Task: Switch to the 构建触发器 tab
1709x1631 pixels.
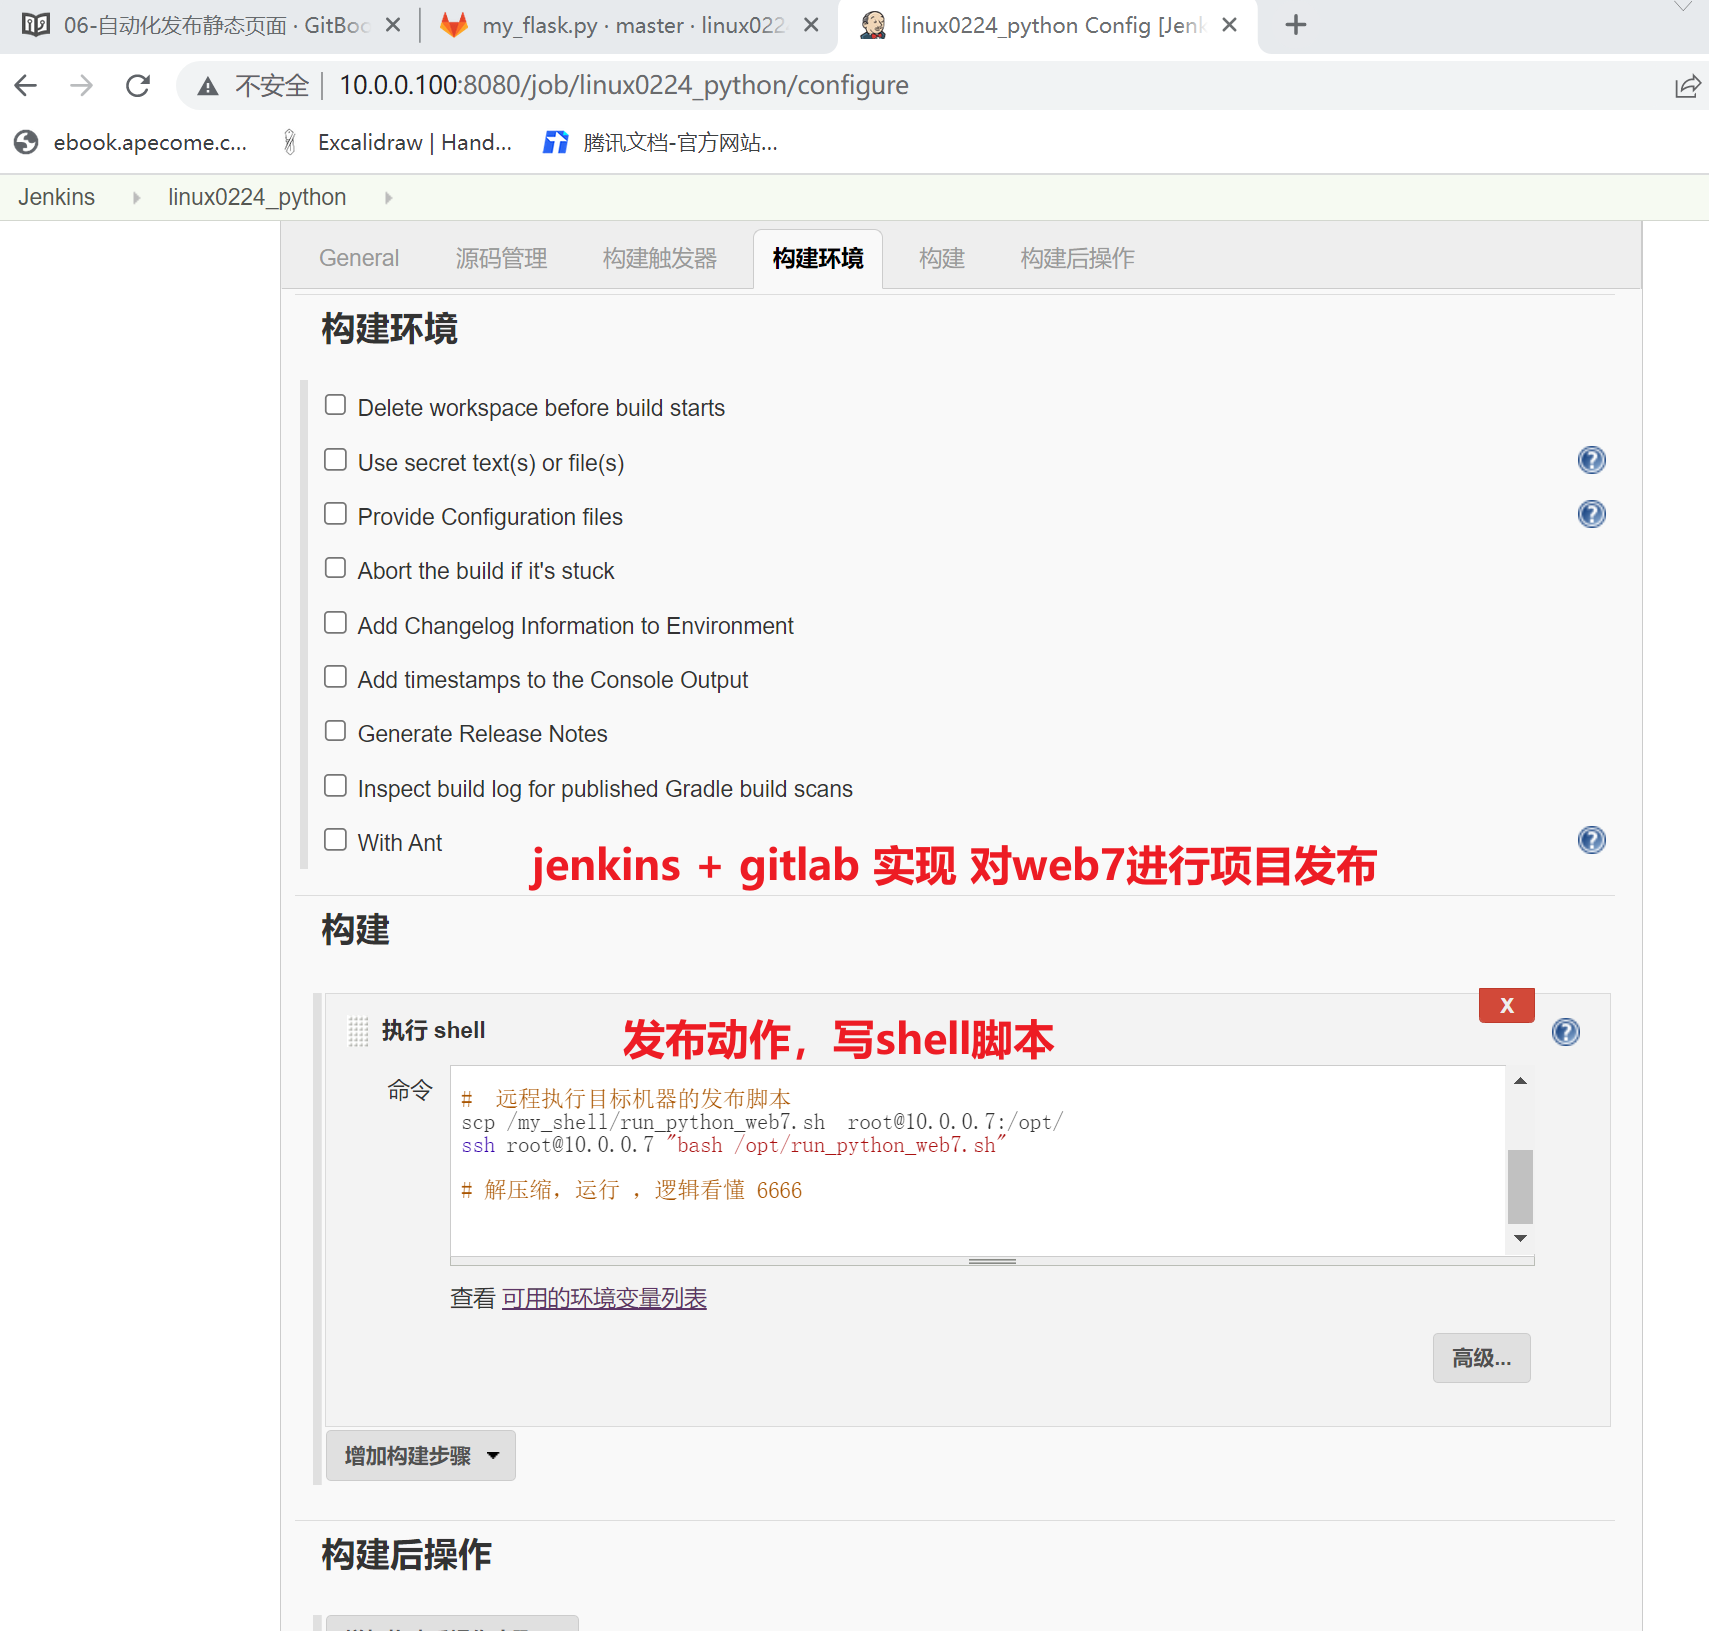Action: (x=660, y=258)
